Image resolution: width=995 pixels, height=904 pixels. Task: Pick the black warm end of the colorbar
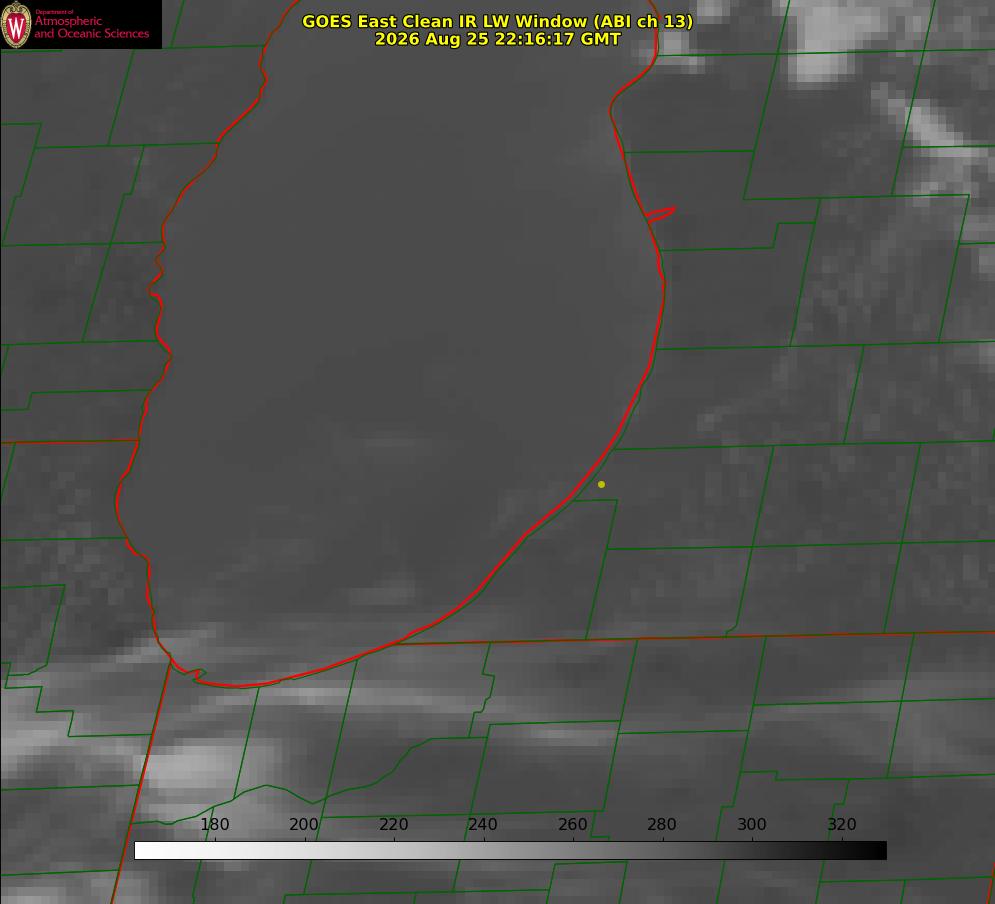878,851
